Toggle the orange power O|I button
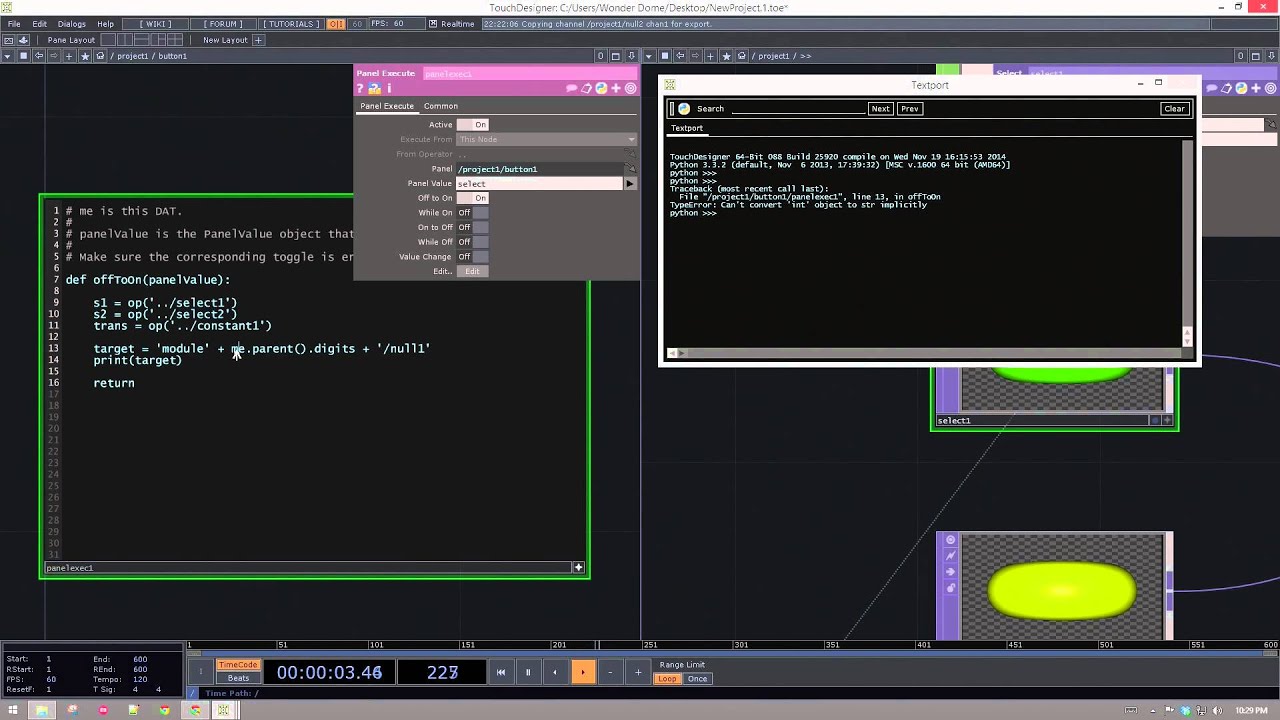Viewport: 1280px width, 720px height. (x=336, y=24)
